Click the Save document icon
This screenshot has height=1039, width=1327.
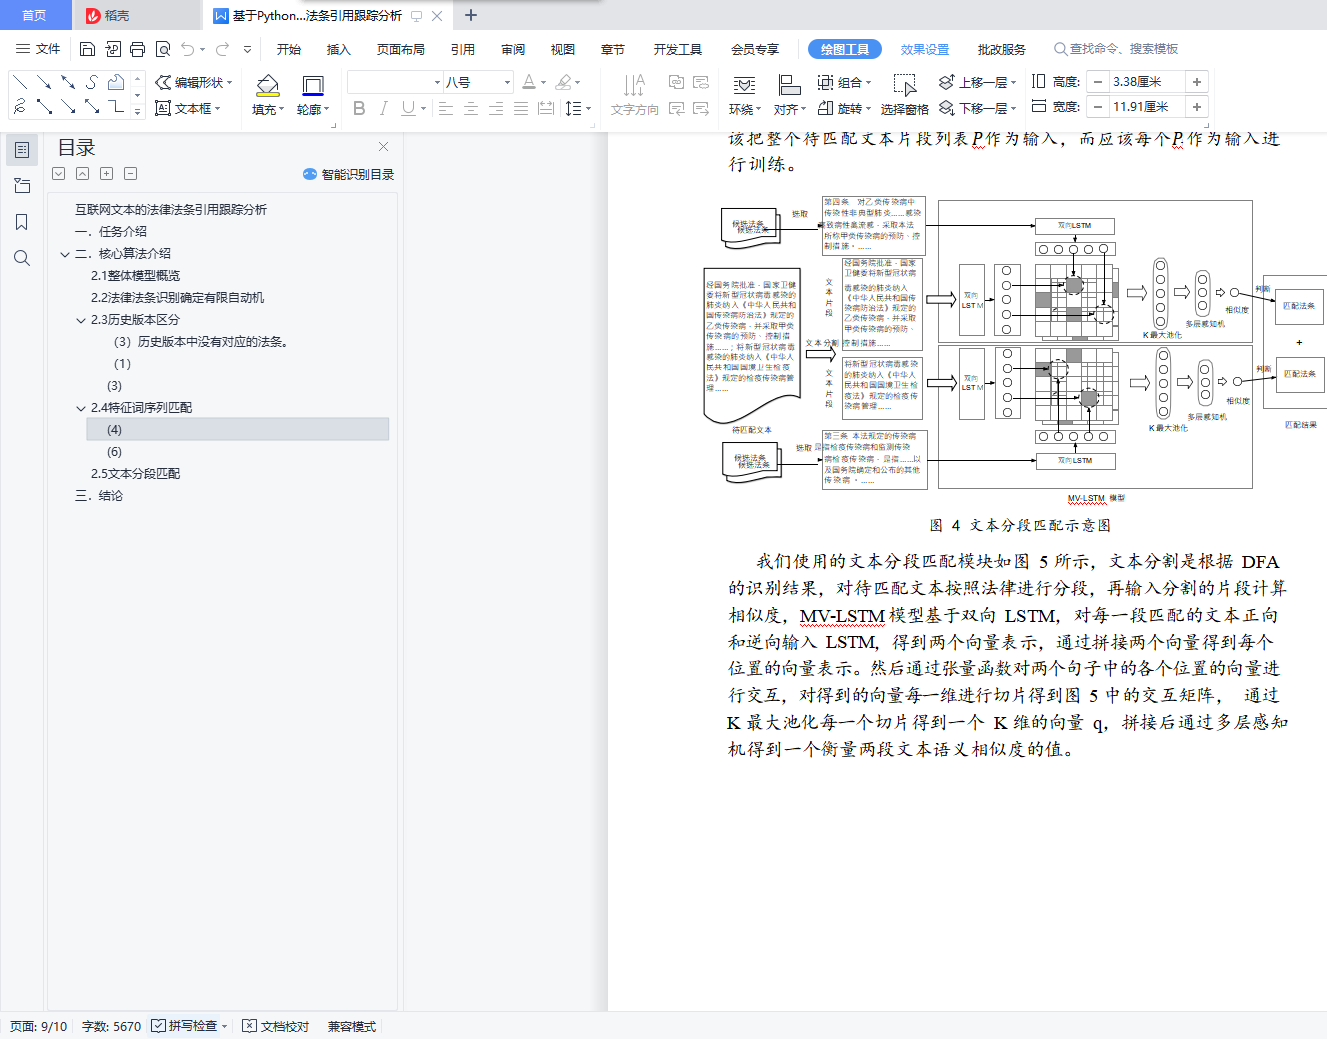coord(87,49)
